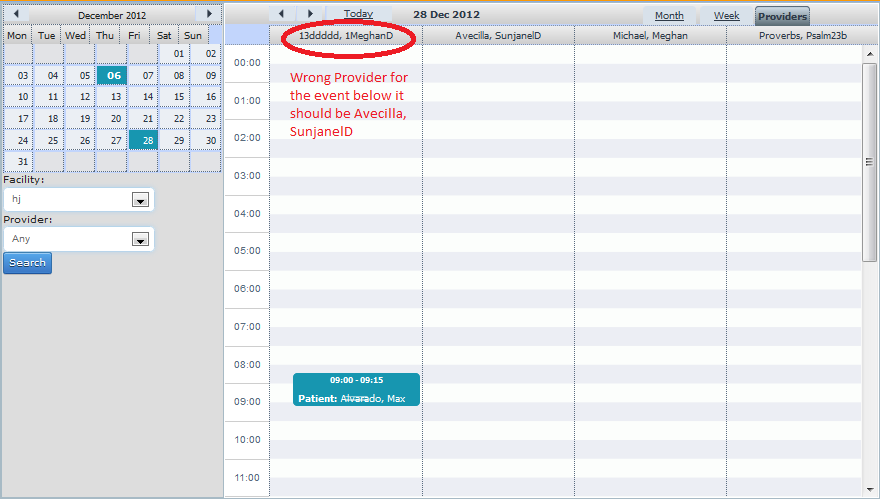Select December 05 in mini calendar

[x=80, y=75]
